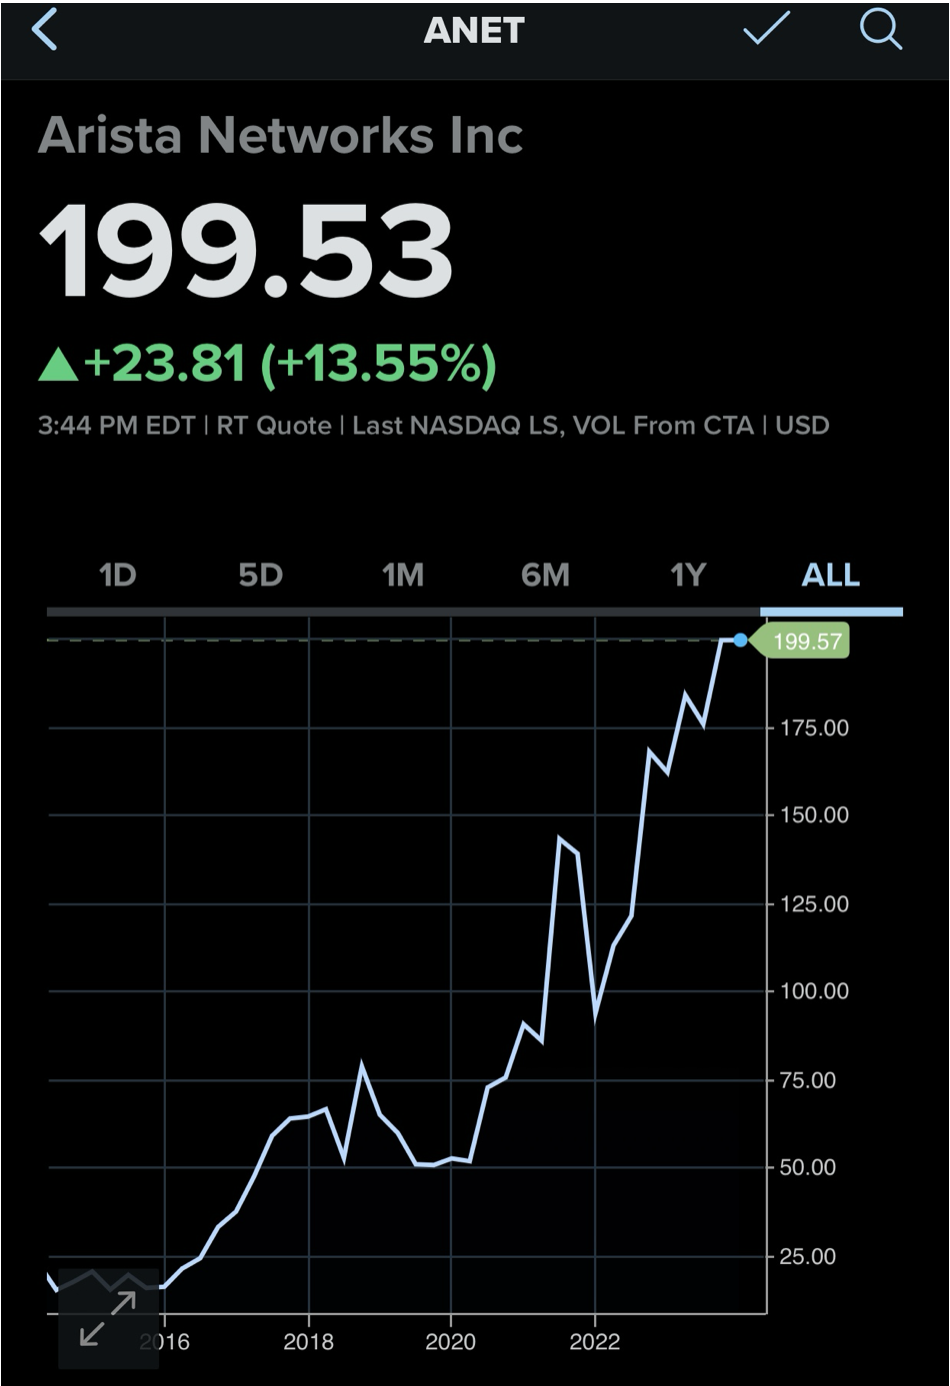This screenshot has height=1386, width=950.
Task: Tap the watchlist checkmark icon
Action: [766, 30]
